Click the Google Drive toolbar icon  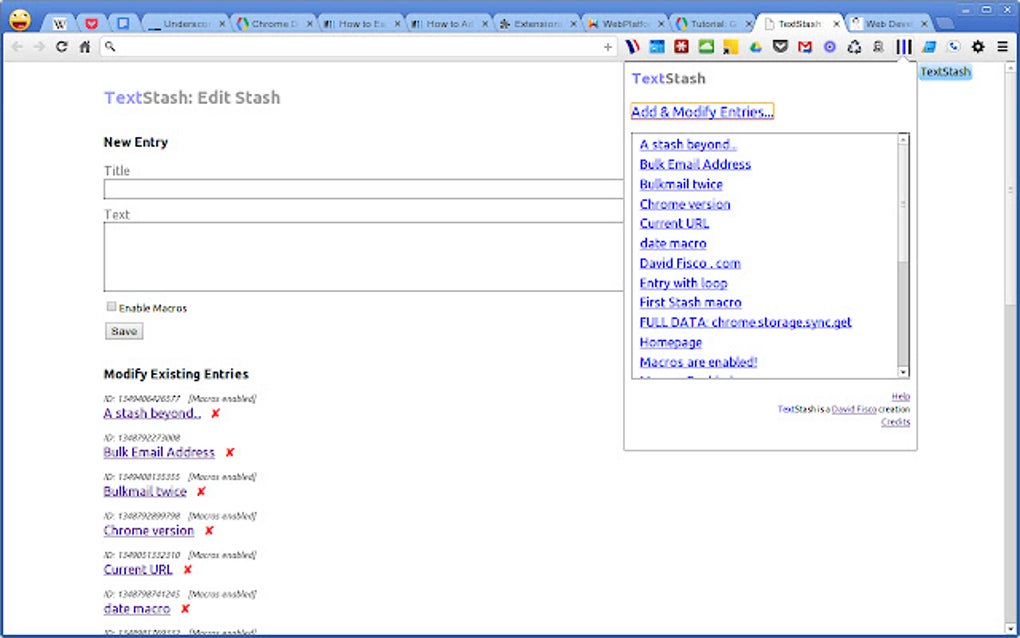pyautogui.click(x=755, y=46)
